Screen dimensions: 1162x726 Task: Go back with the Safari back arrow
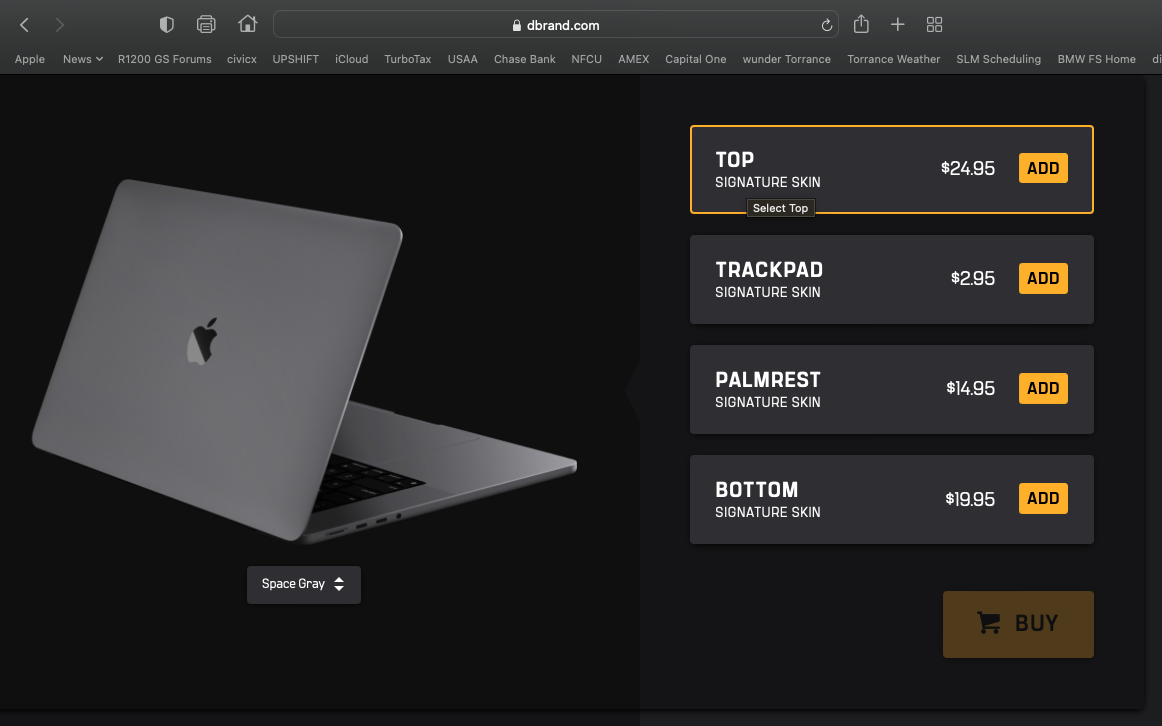coord(24,25)
